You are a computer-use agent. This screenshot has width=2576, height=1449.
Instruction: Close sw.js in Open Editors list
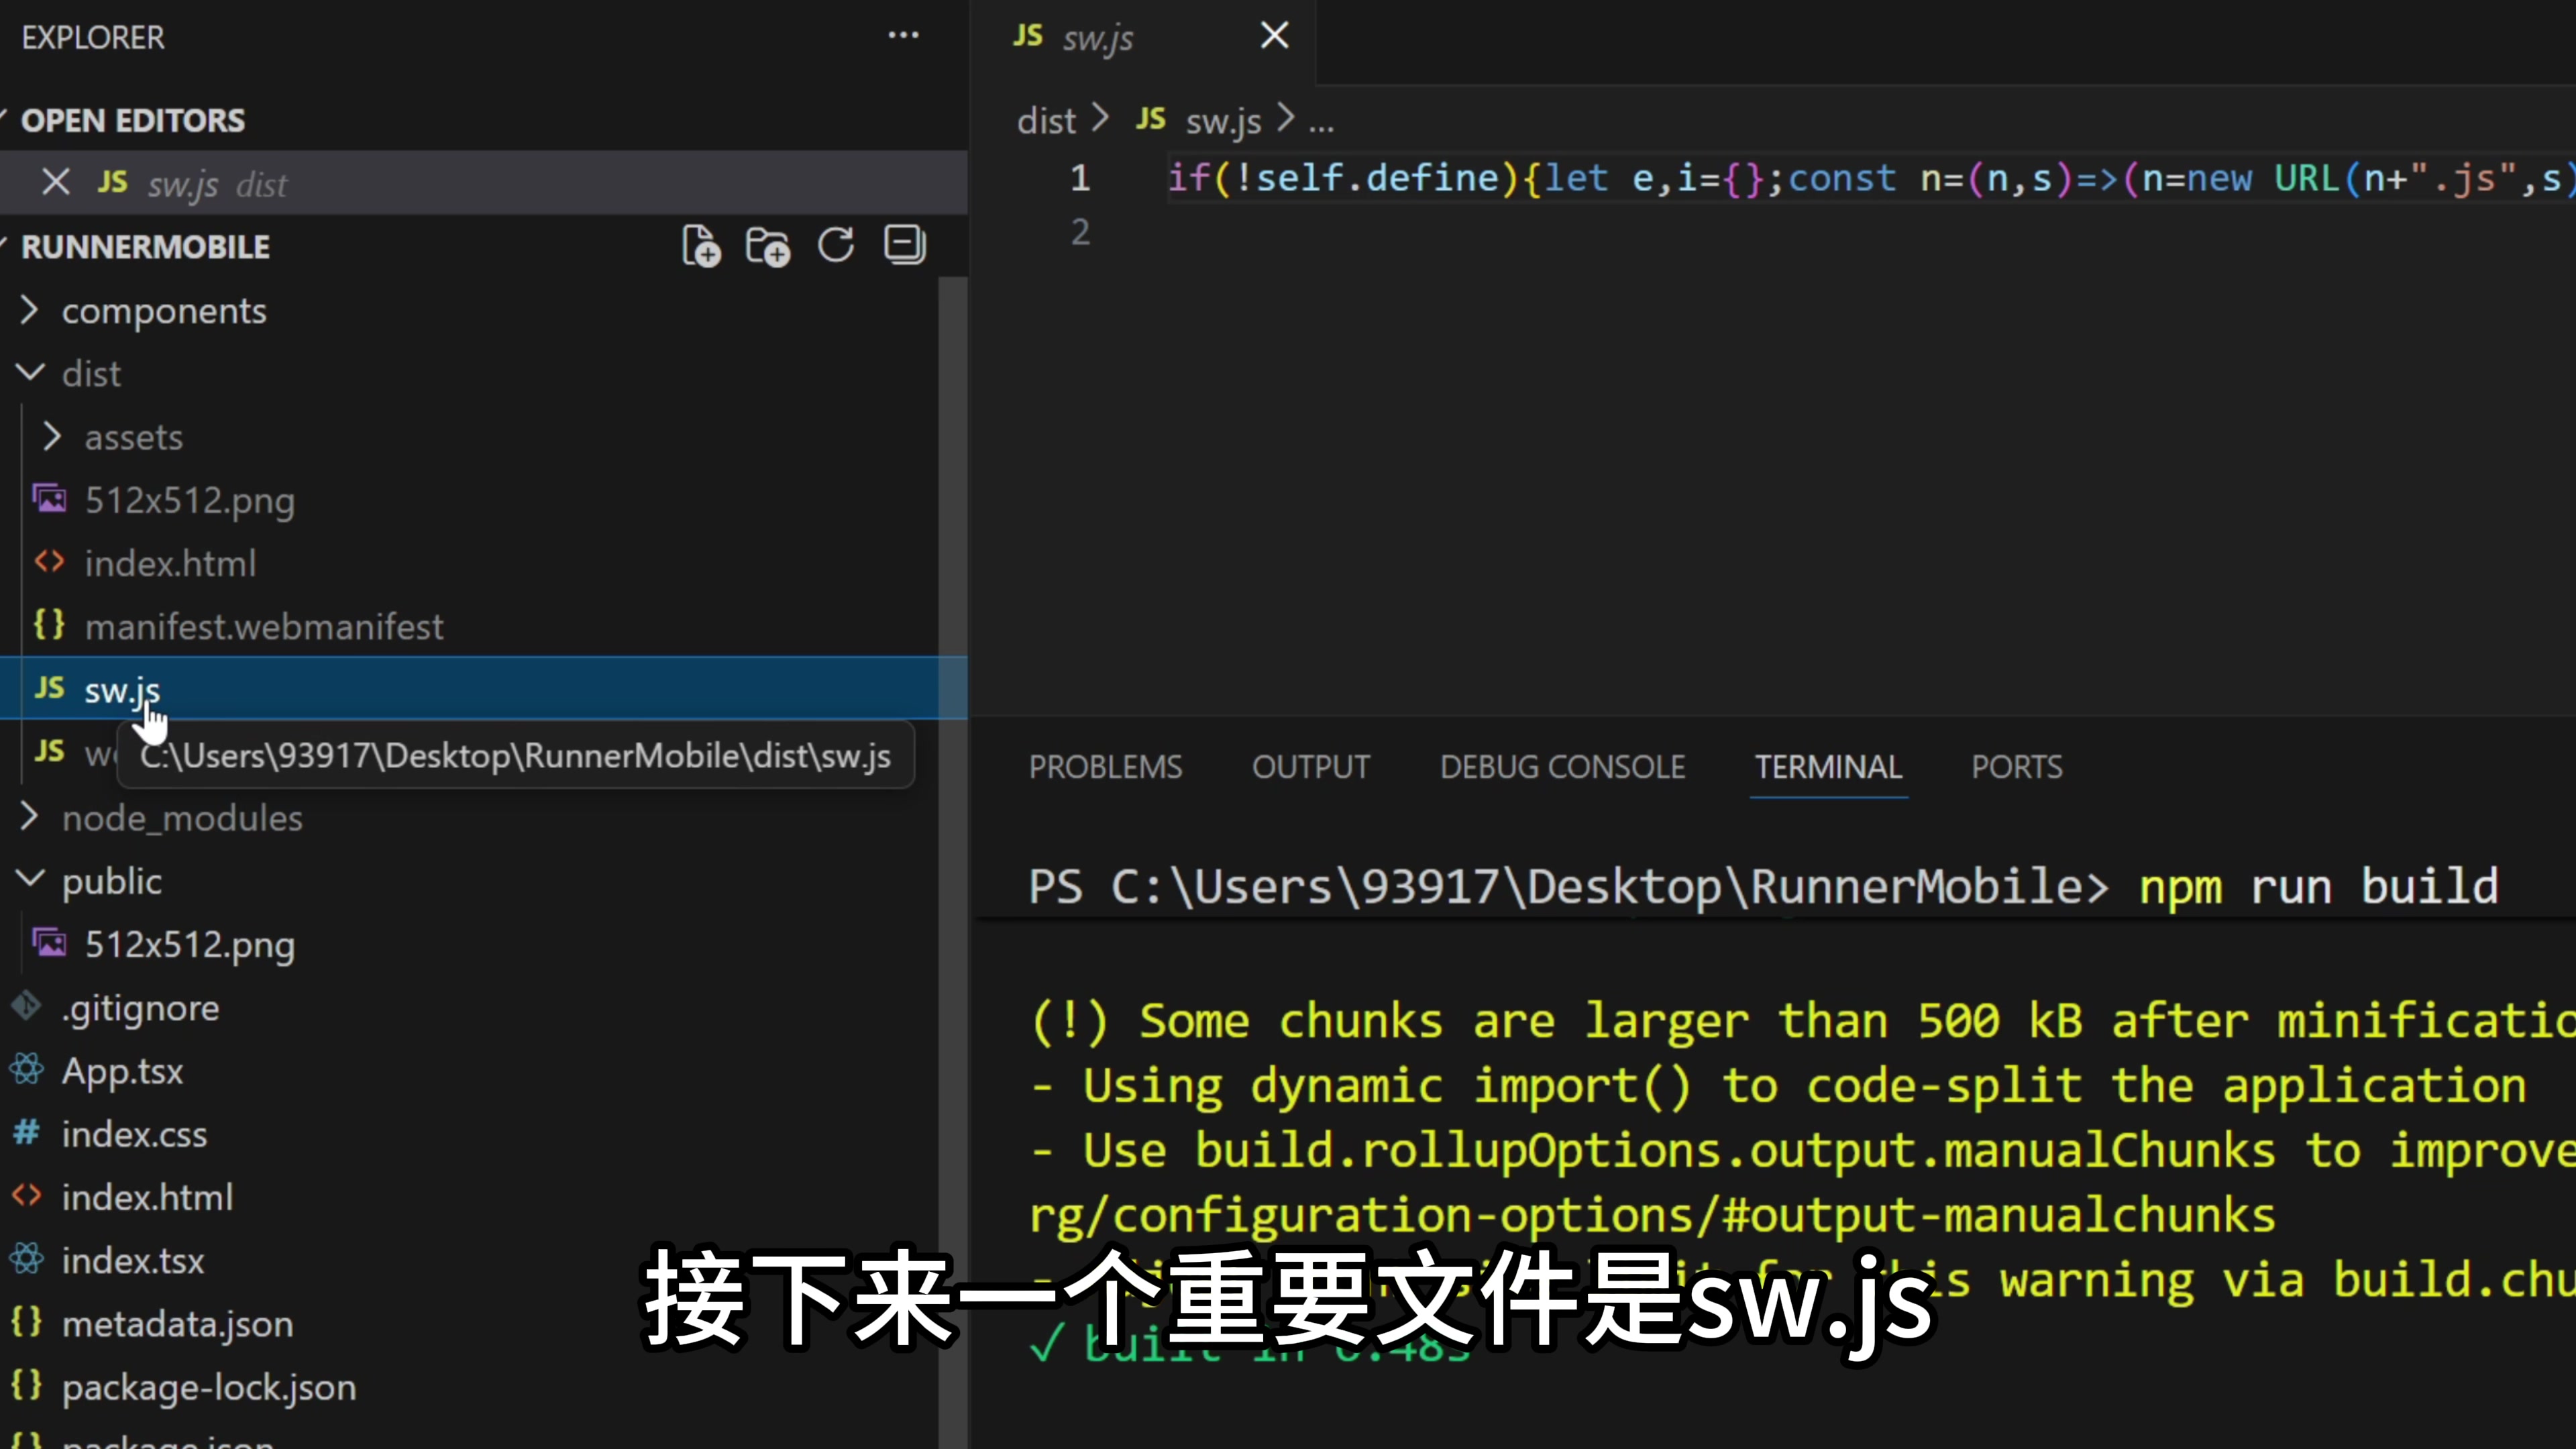pyautogui.click(x=56, y=183)
